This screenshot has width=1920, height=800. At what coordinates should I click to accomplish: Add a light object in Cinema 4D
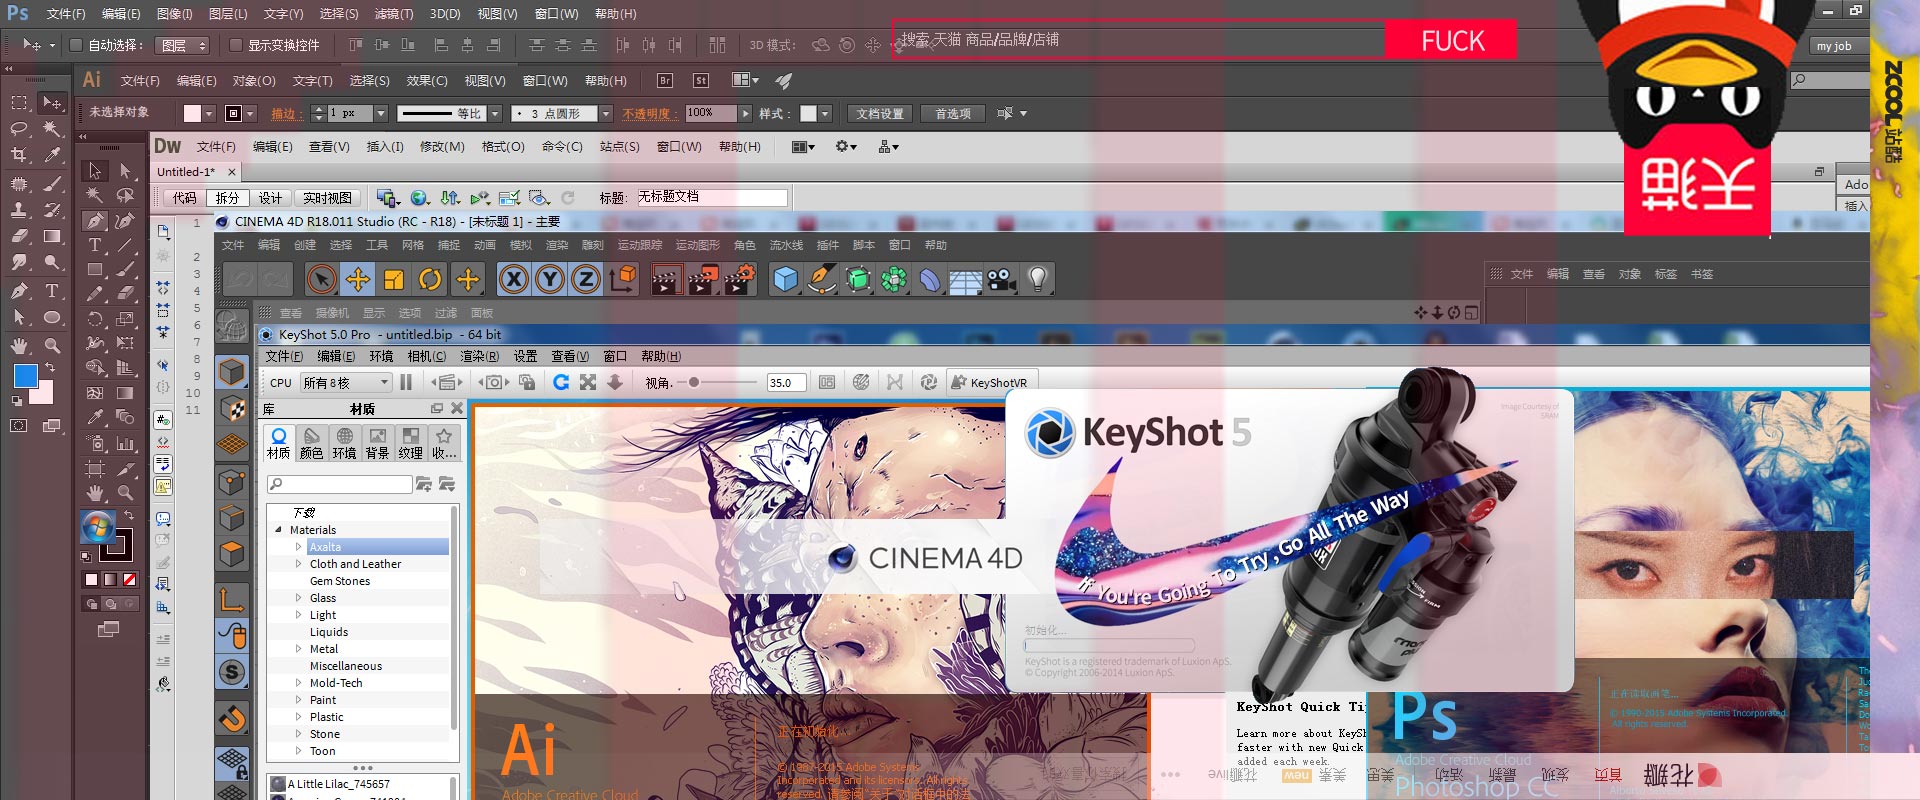pyautogui.click(x=1038, y=279)
